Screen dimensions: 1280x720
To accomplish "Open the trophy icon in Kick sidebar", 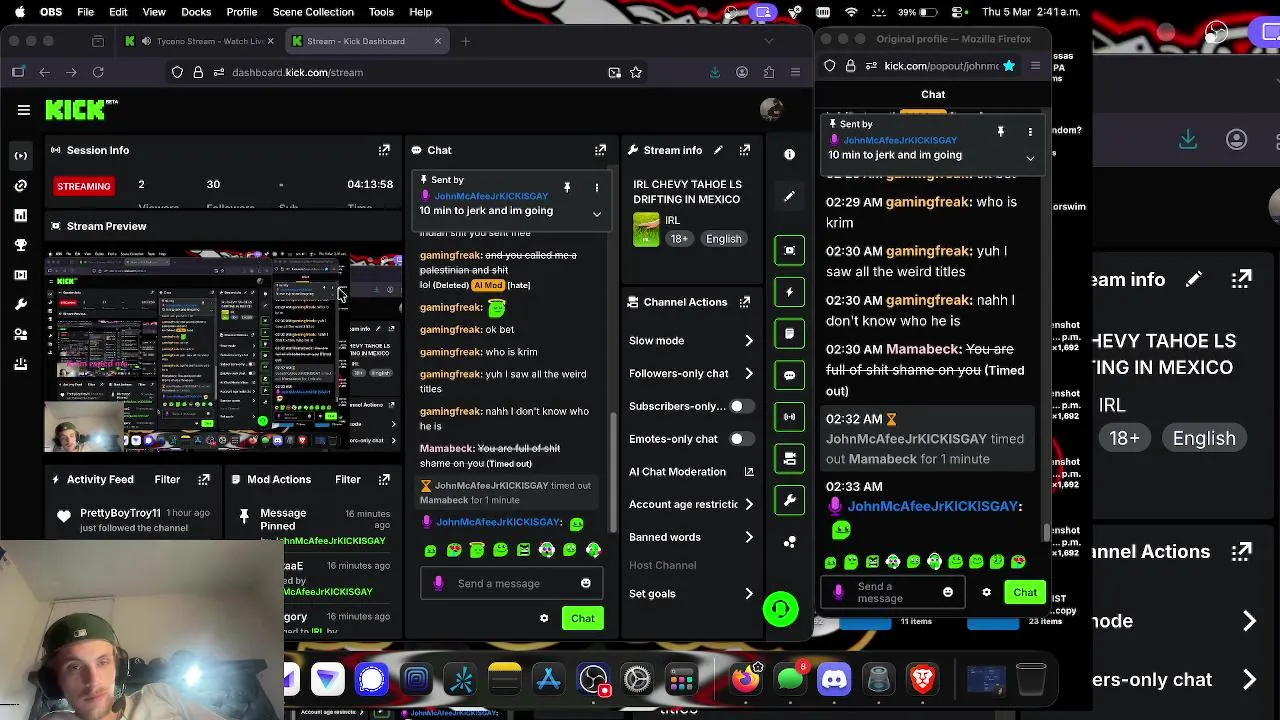I will tap(21, 245).
